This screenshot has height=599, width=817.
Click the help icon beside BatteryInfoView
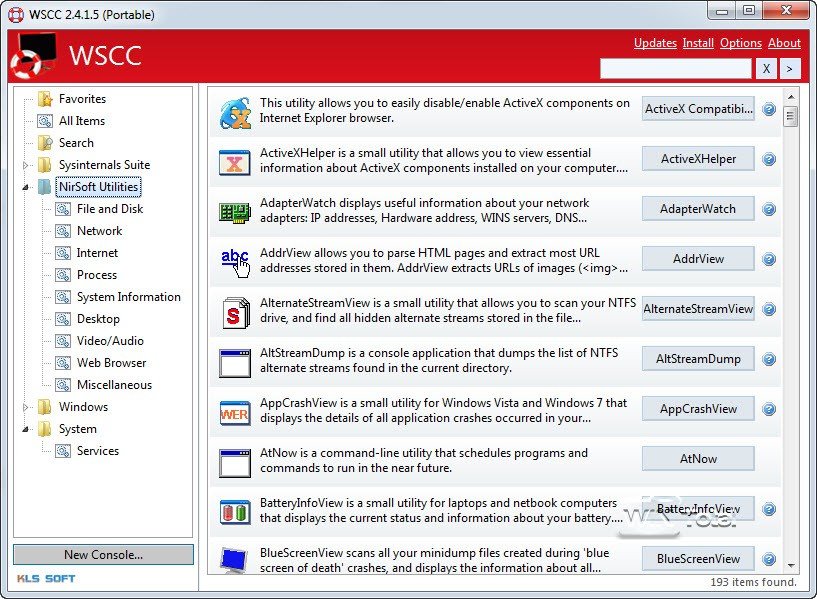769,509
